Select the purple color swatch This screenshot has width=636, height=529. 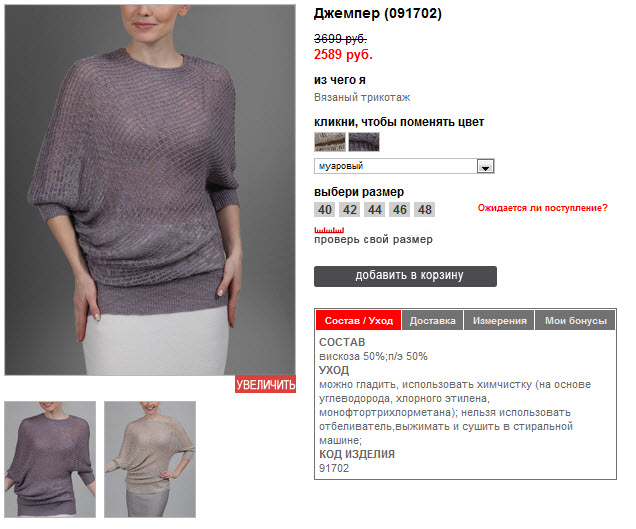click(x=364, y=142)
